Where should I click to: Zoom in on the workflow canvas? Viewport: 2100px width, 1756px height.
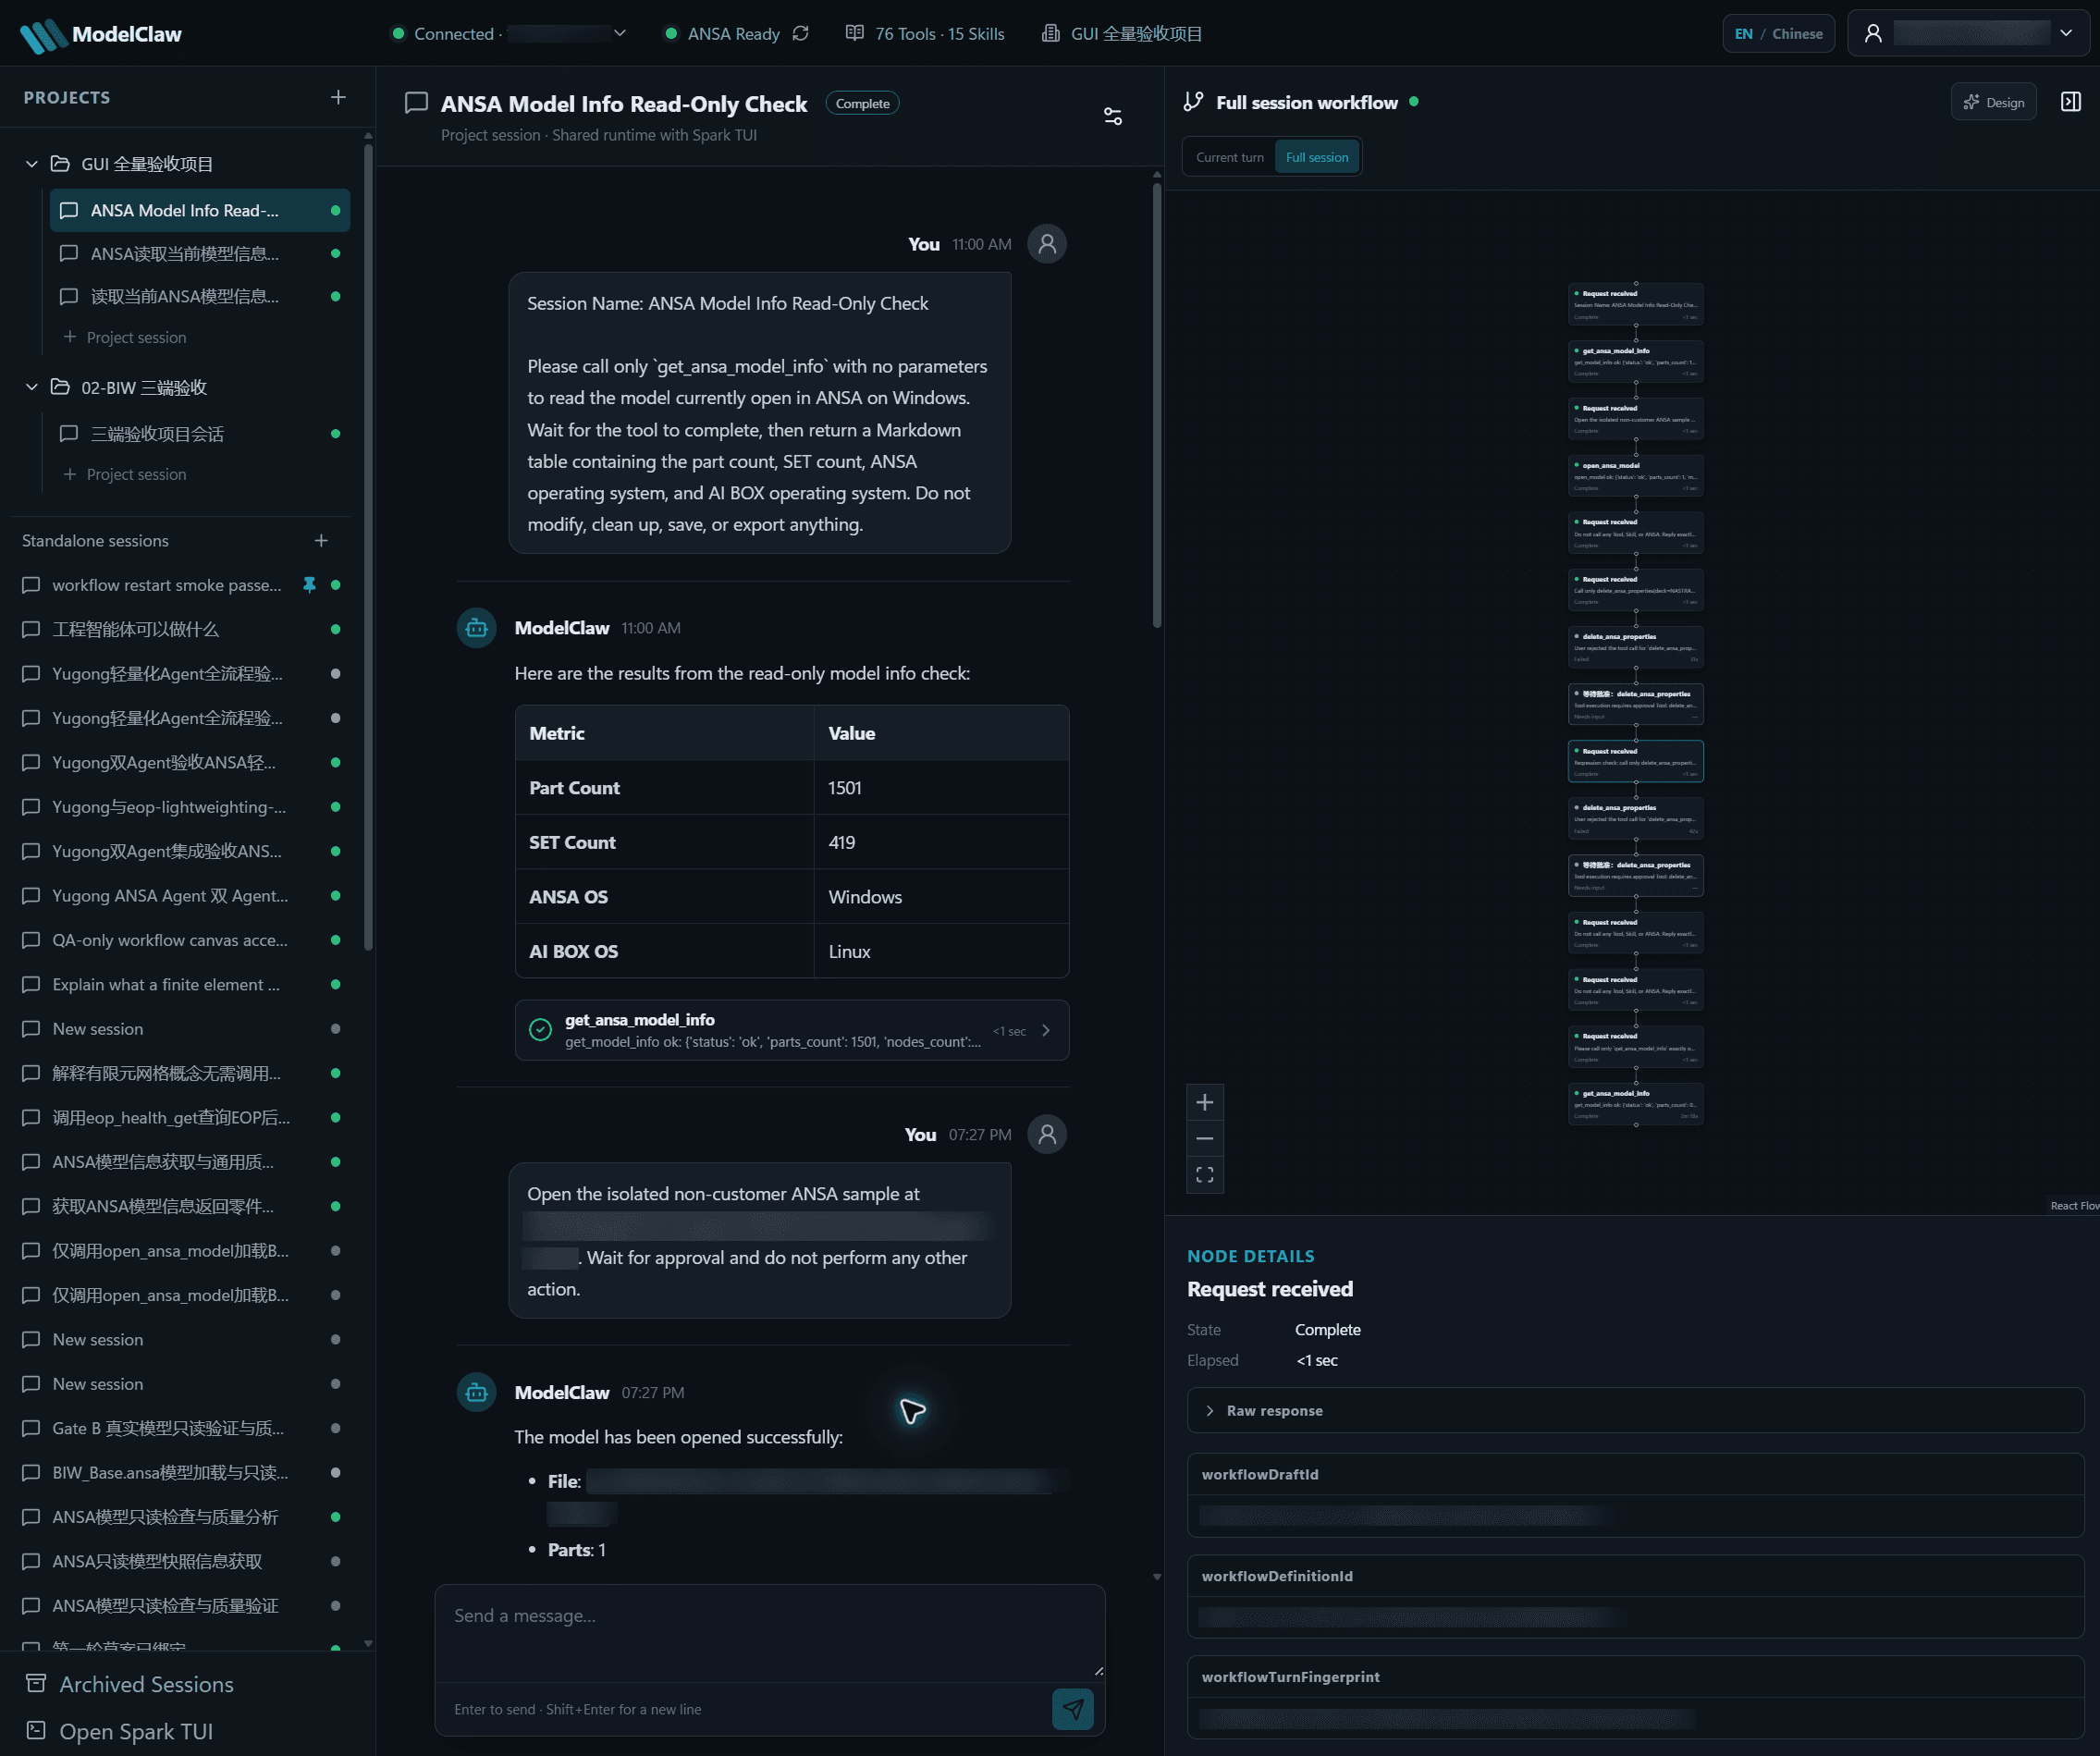pos(1205,1103)
